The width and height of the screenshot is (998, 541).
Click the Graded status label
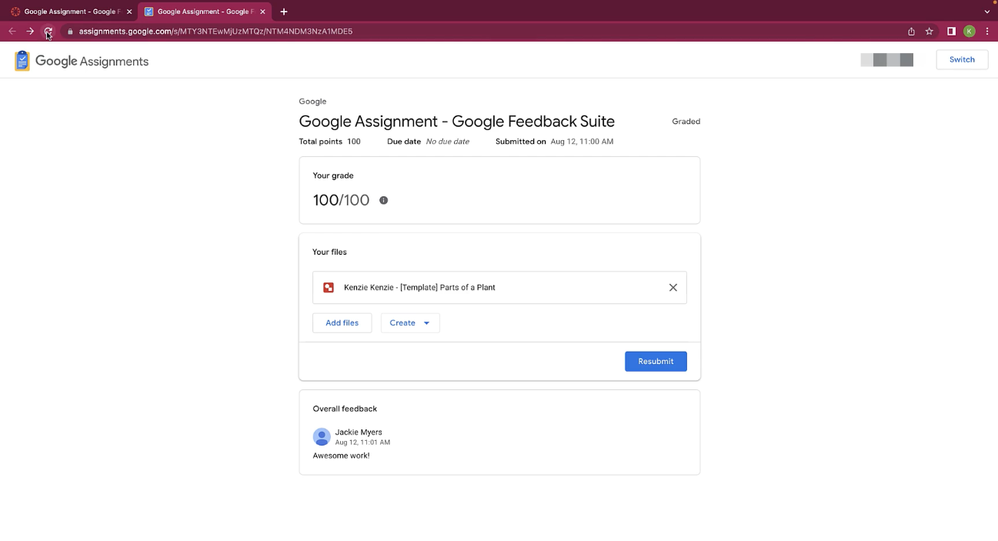pyautogui.click(x=686, y=122)
